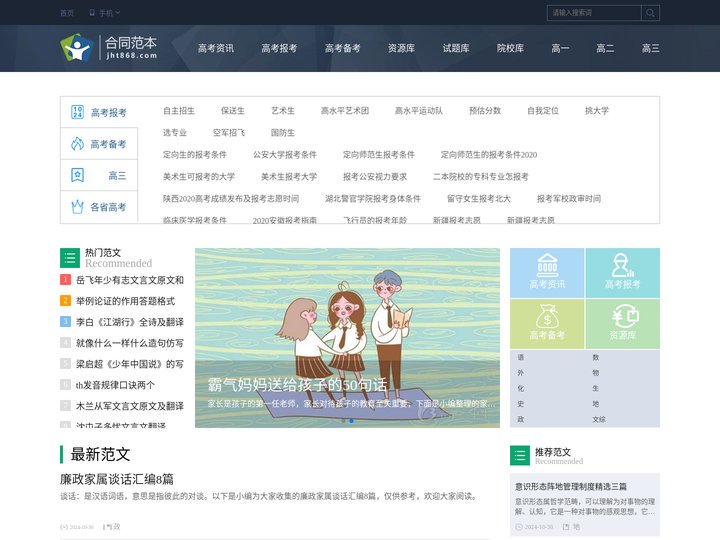Open 定向师范生的报考条件2020 link
Viewport: 720px width, 540px height.
[489, 155]
